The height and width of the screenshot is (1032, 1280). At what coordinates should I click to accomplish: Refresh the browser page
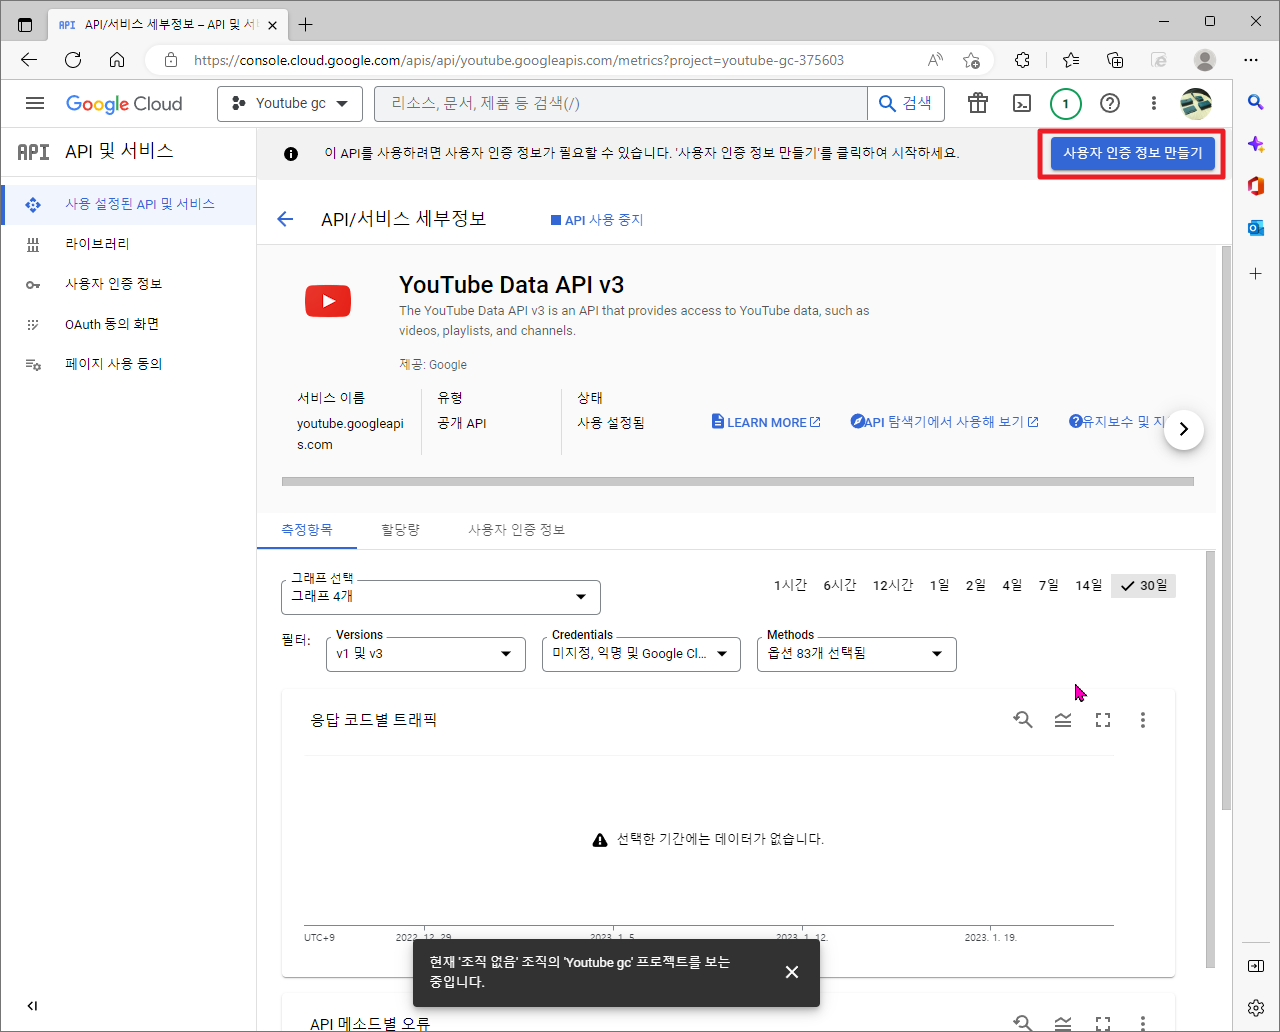(x=73, y=60)
